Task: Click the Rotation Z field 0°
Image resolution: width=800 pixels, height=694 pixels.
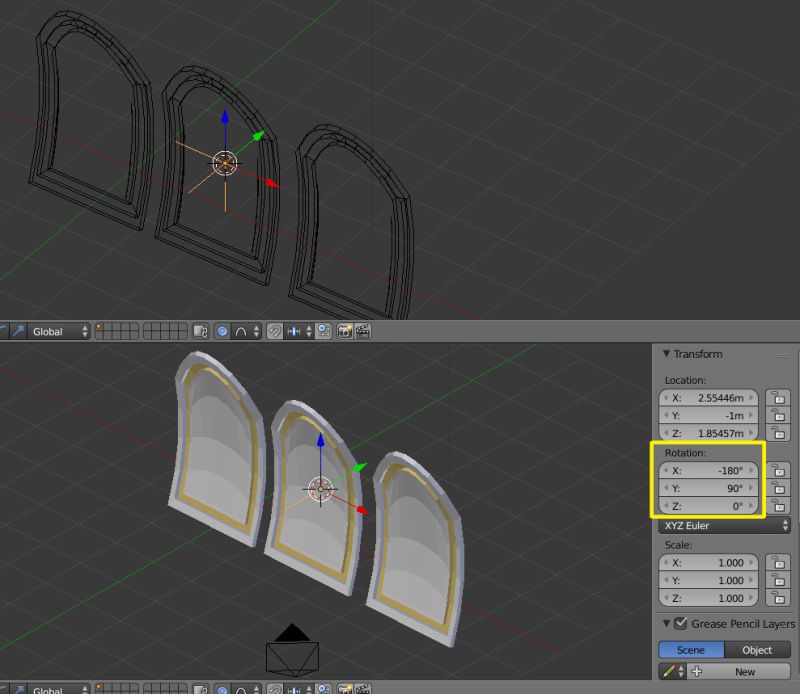Action: coord(708,506)
